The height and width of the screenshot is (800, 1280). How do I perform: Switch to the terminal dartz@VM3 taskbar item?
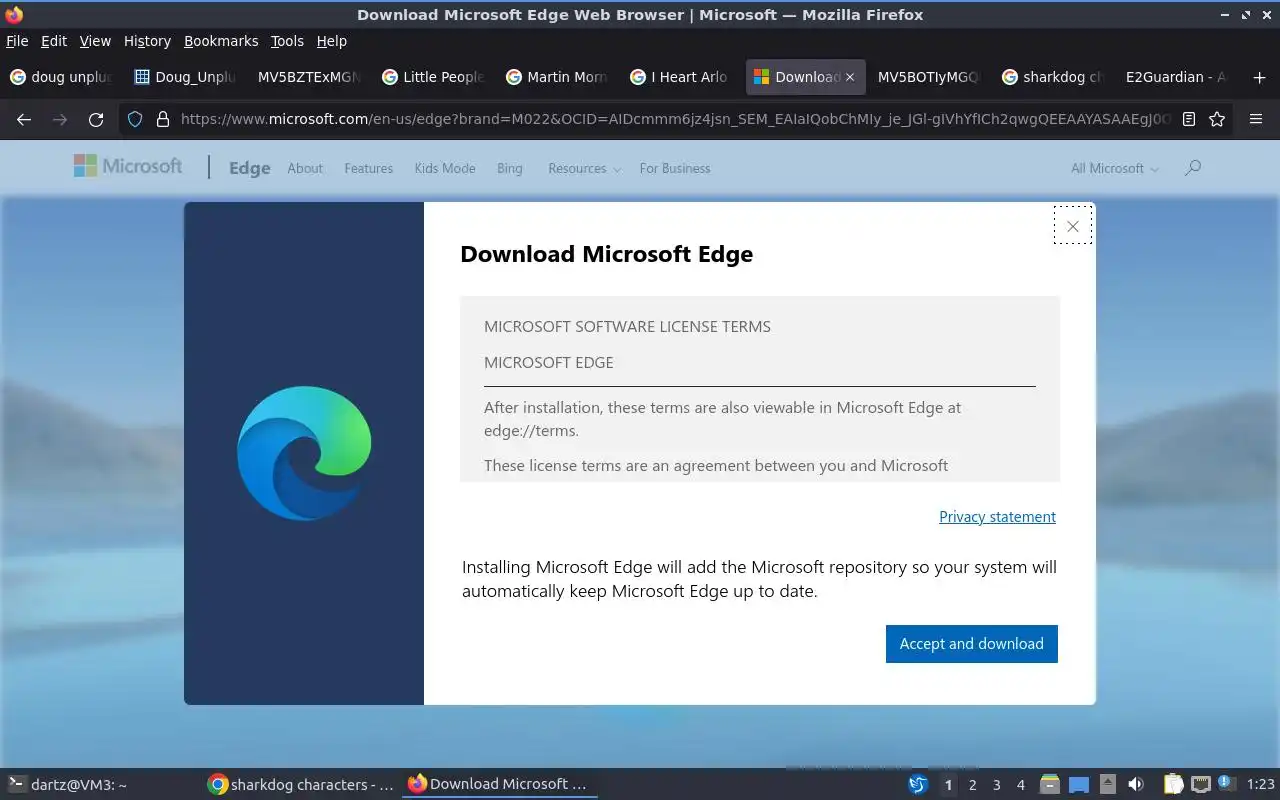(100, 785)
